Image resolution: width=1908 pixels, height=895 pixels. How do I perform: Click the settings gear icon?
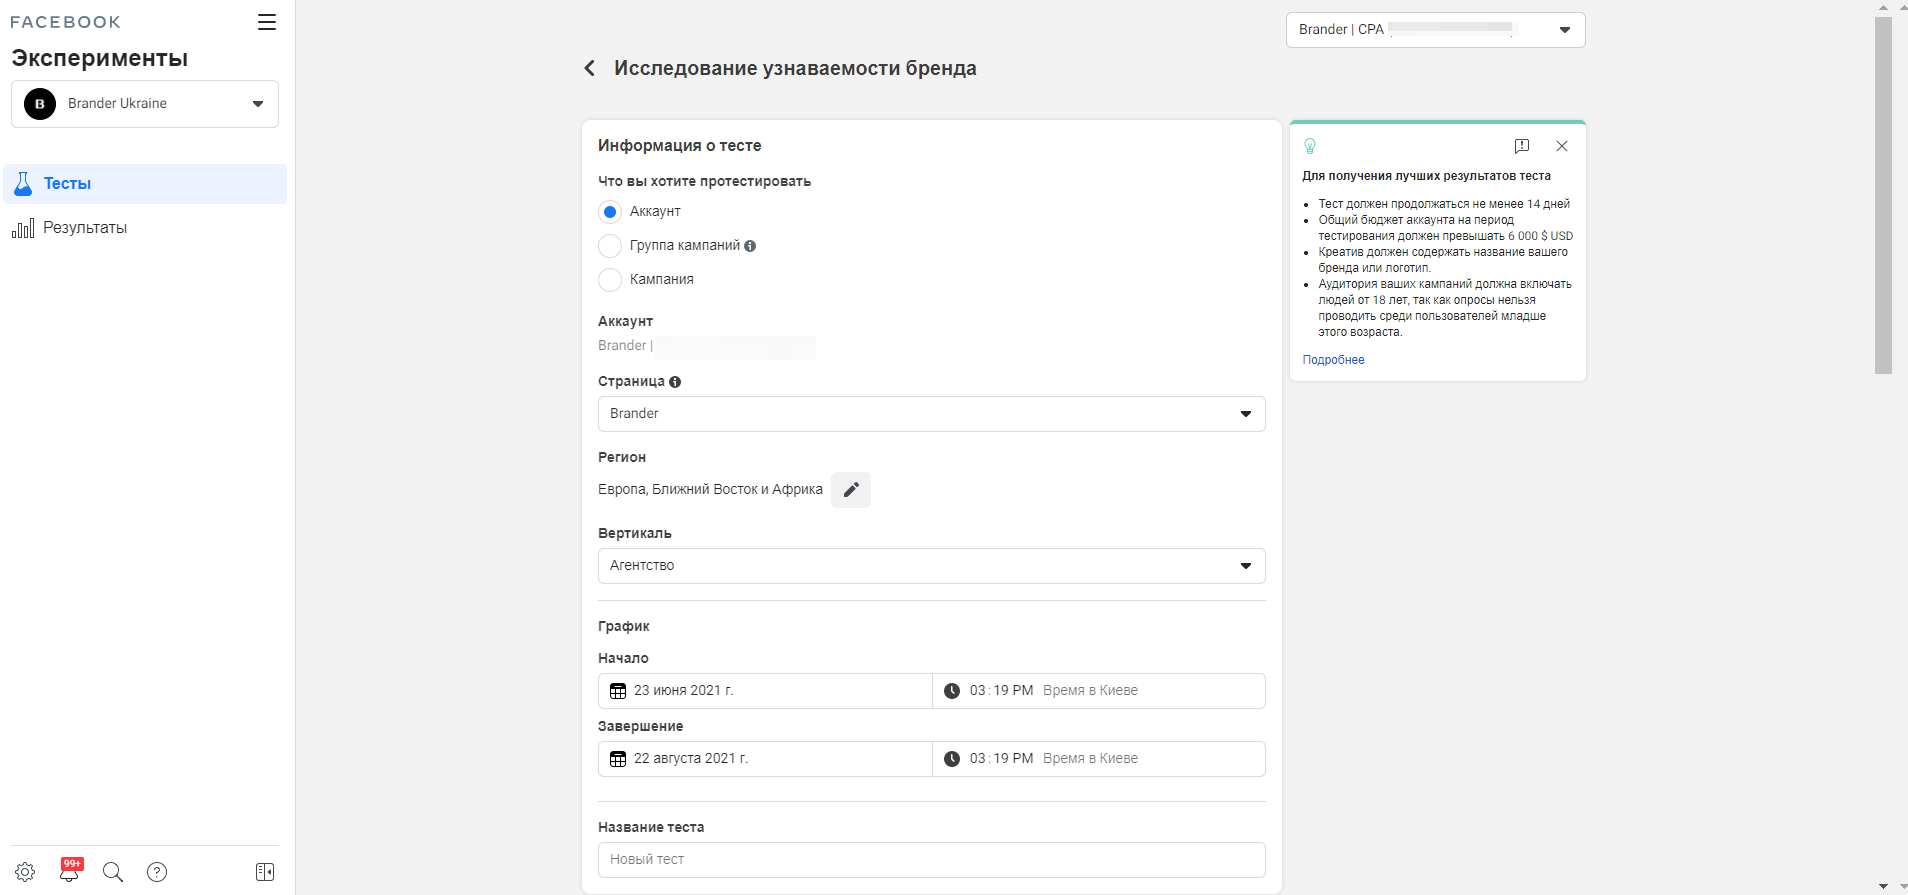click(26, 872)
